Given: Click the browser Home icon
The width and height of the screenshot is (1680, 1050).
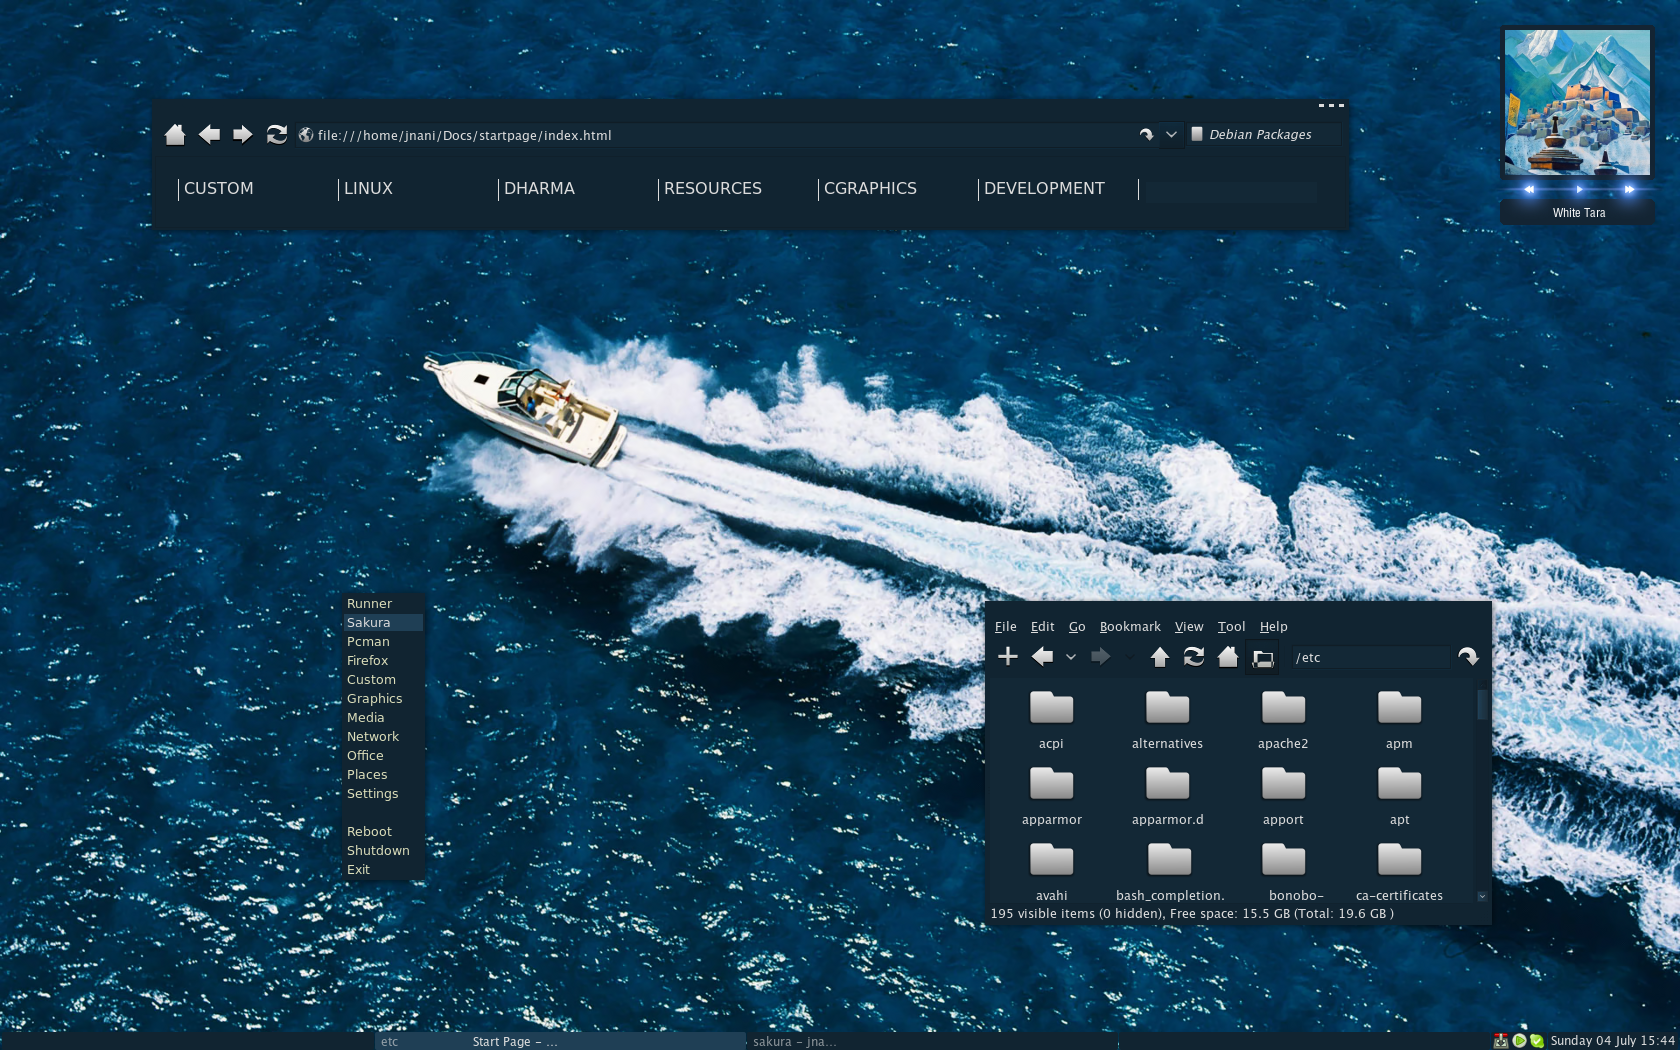Looking at the screenshot, I should click(x=175, y=135).
